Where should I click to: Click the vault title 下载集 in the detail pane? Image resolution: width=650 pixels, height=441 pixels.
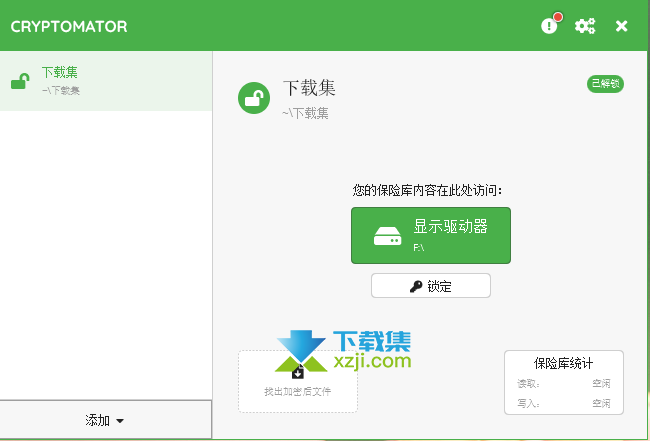click(309, 88)
